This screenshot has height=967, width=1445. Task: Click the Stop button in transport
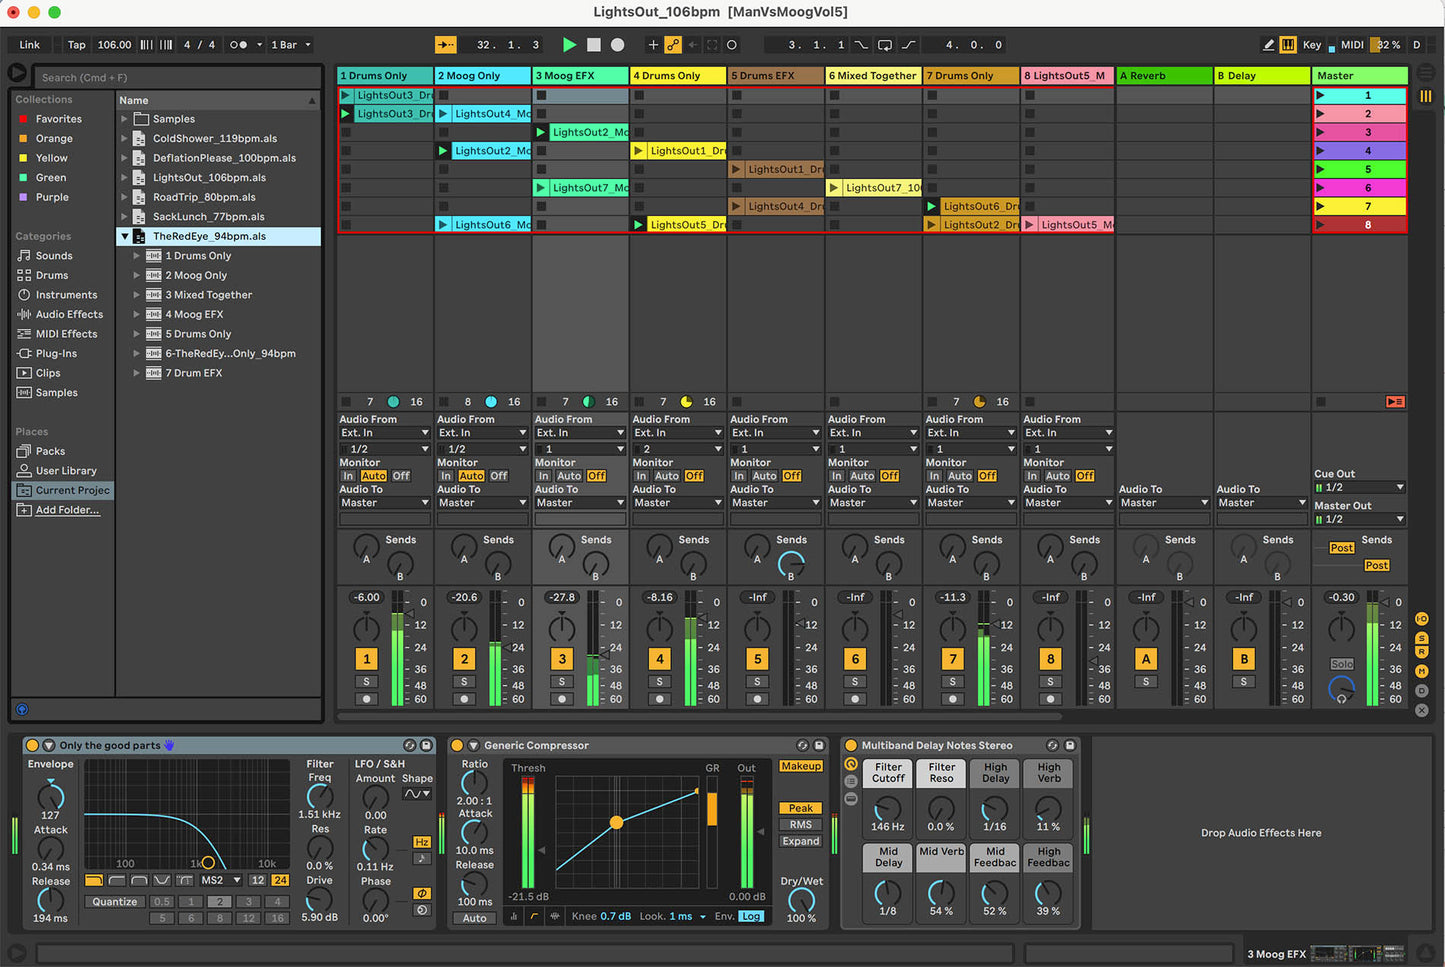(594, 45)
